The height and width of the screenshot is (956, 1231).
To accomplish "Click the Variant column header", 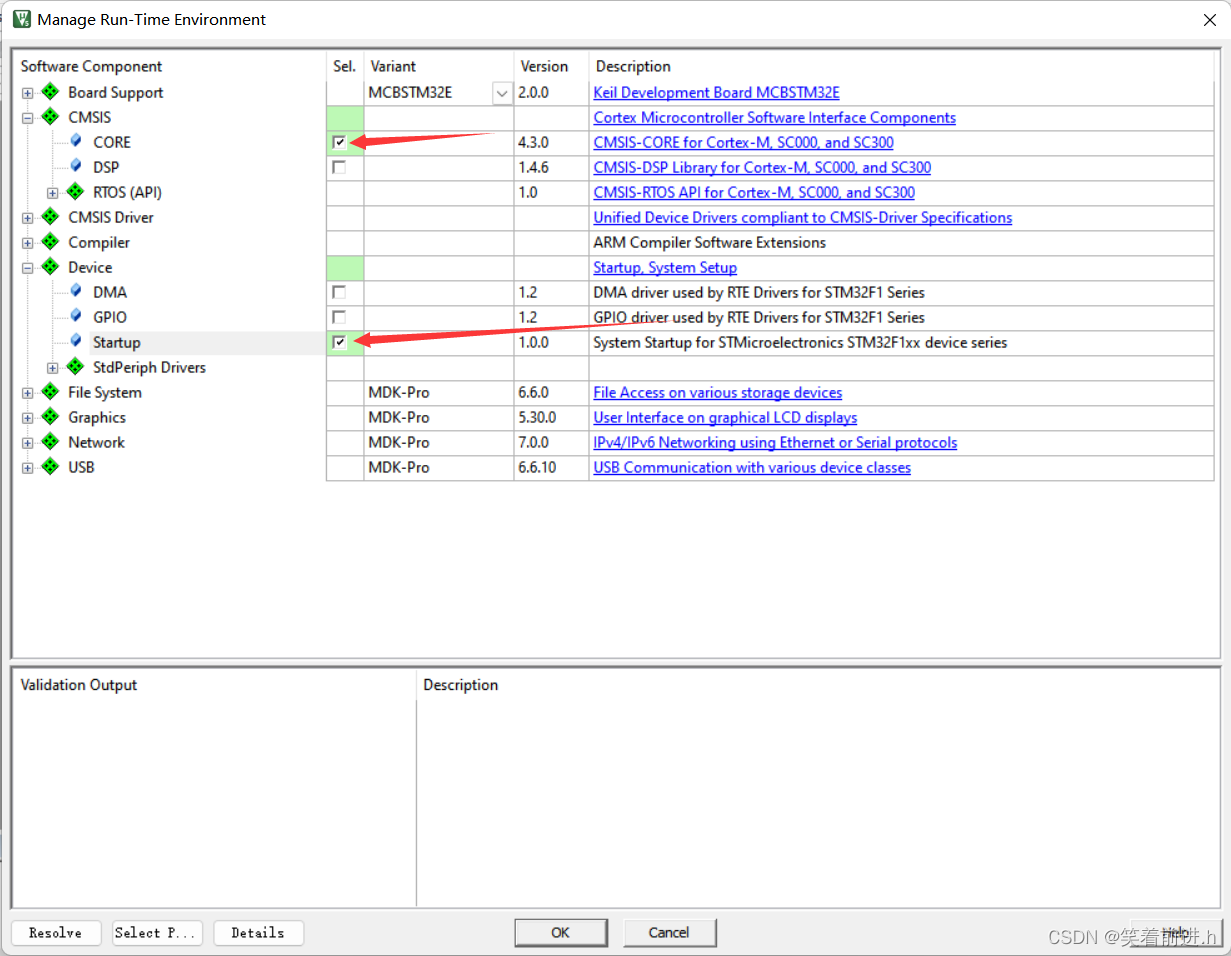I will 393,66.
